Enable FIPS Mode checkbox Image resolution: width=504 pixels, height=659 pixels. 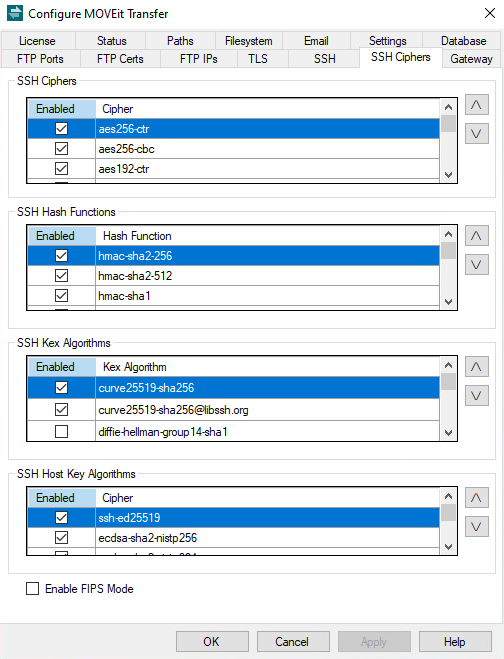pyautogui.click(x=32, y=588)
